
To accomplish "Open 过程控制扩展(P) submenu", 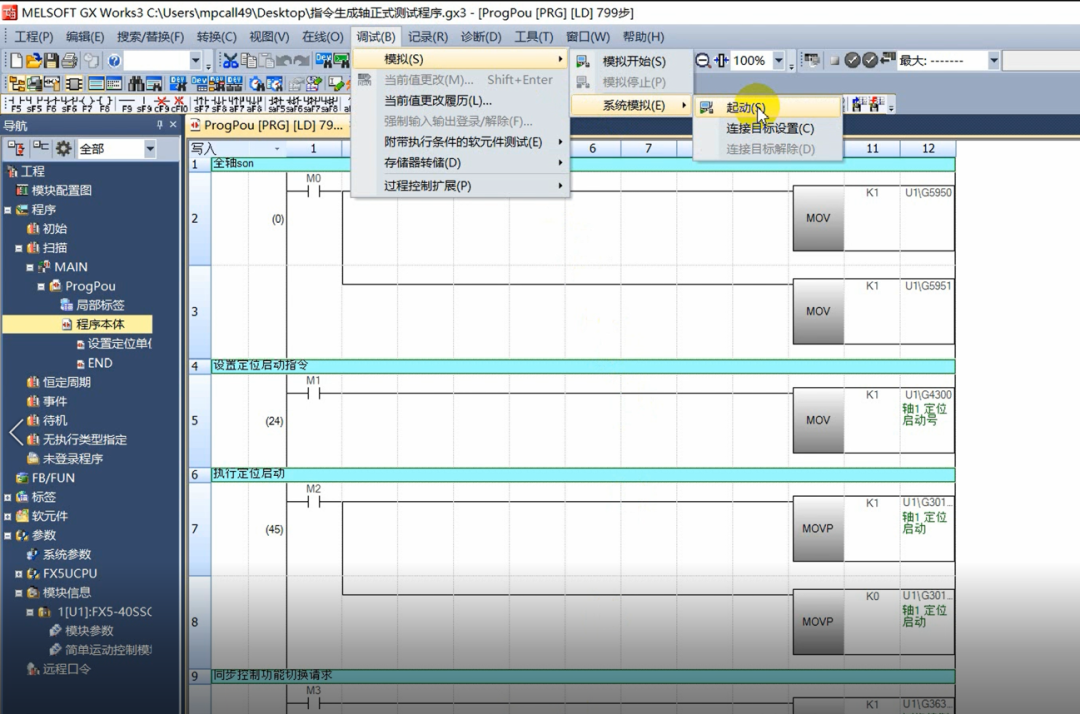I will [x=460, y=186].
